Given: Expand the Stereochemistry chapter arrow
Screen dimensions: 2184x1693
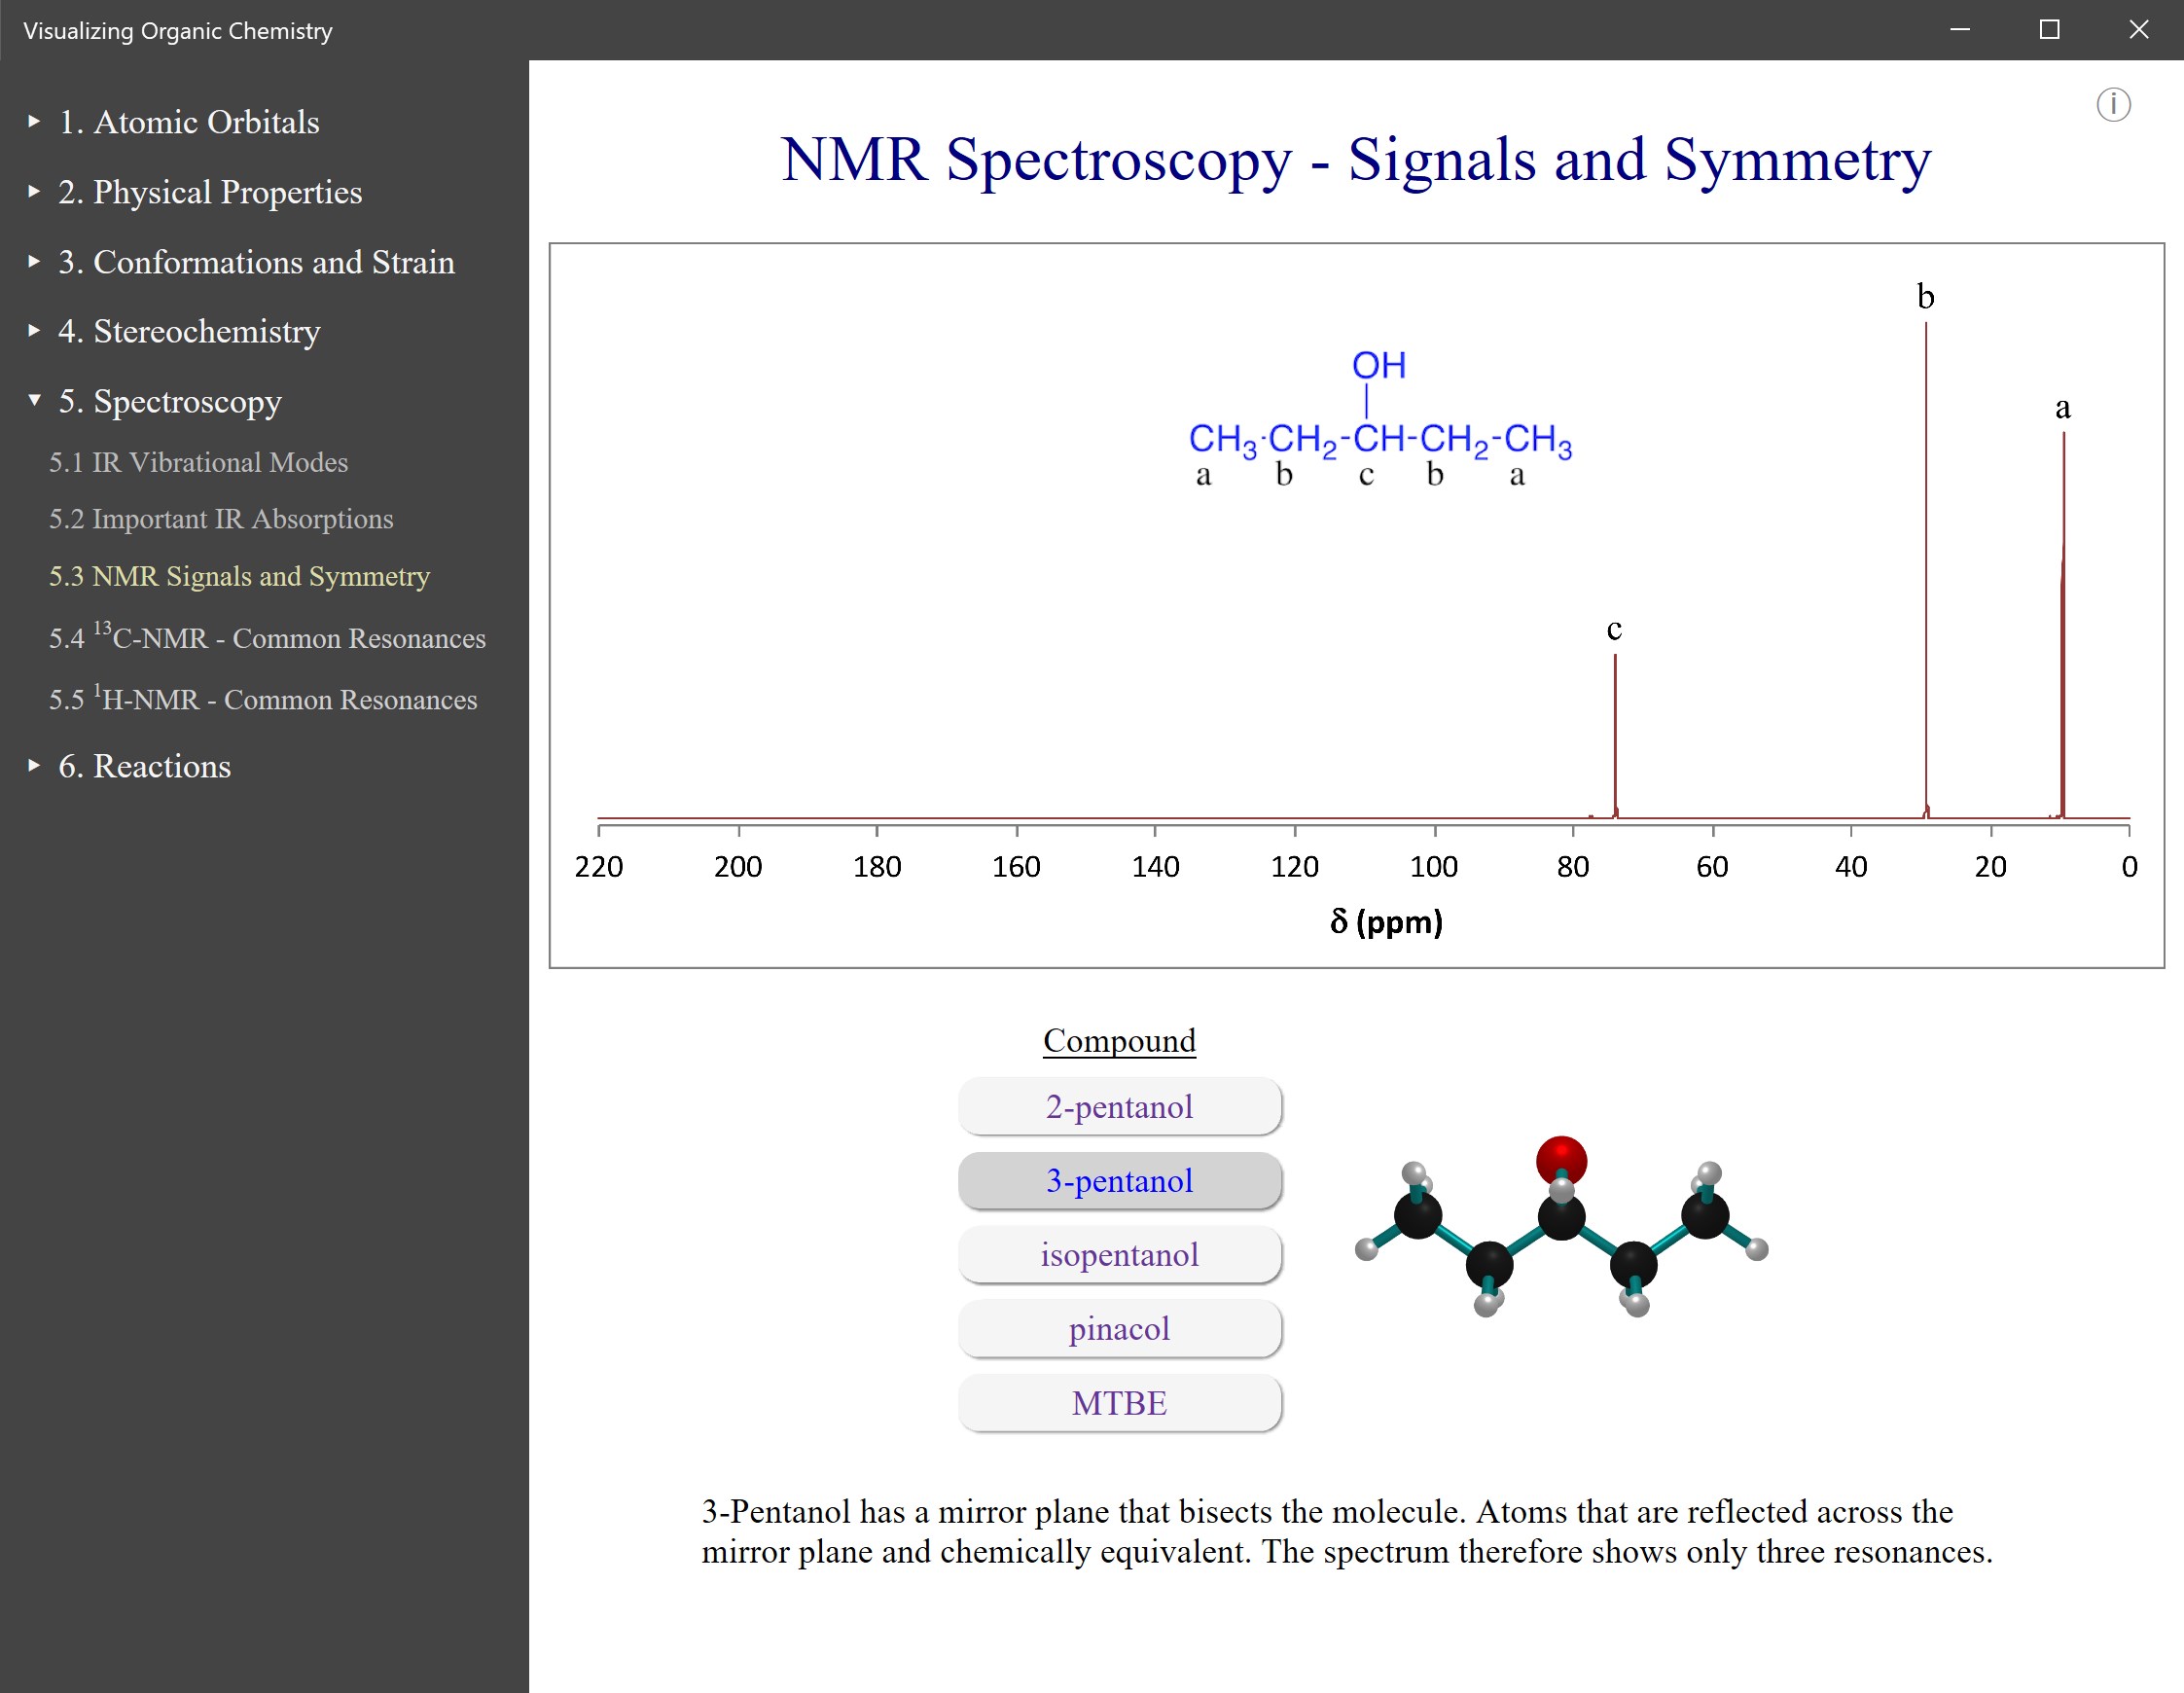Looking at the screenshot, I should point(34,330).
